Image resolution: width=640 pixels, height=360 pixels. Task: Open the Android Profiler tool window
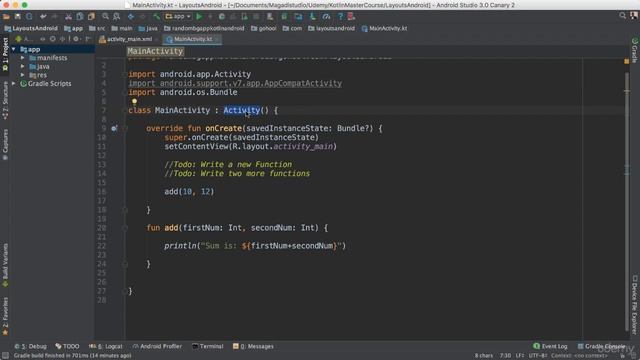coord(157,346)
